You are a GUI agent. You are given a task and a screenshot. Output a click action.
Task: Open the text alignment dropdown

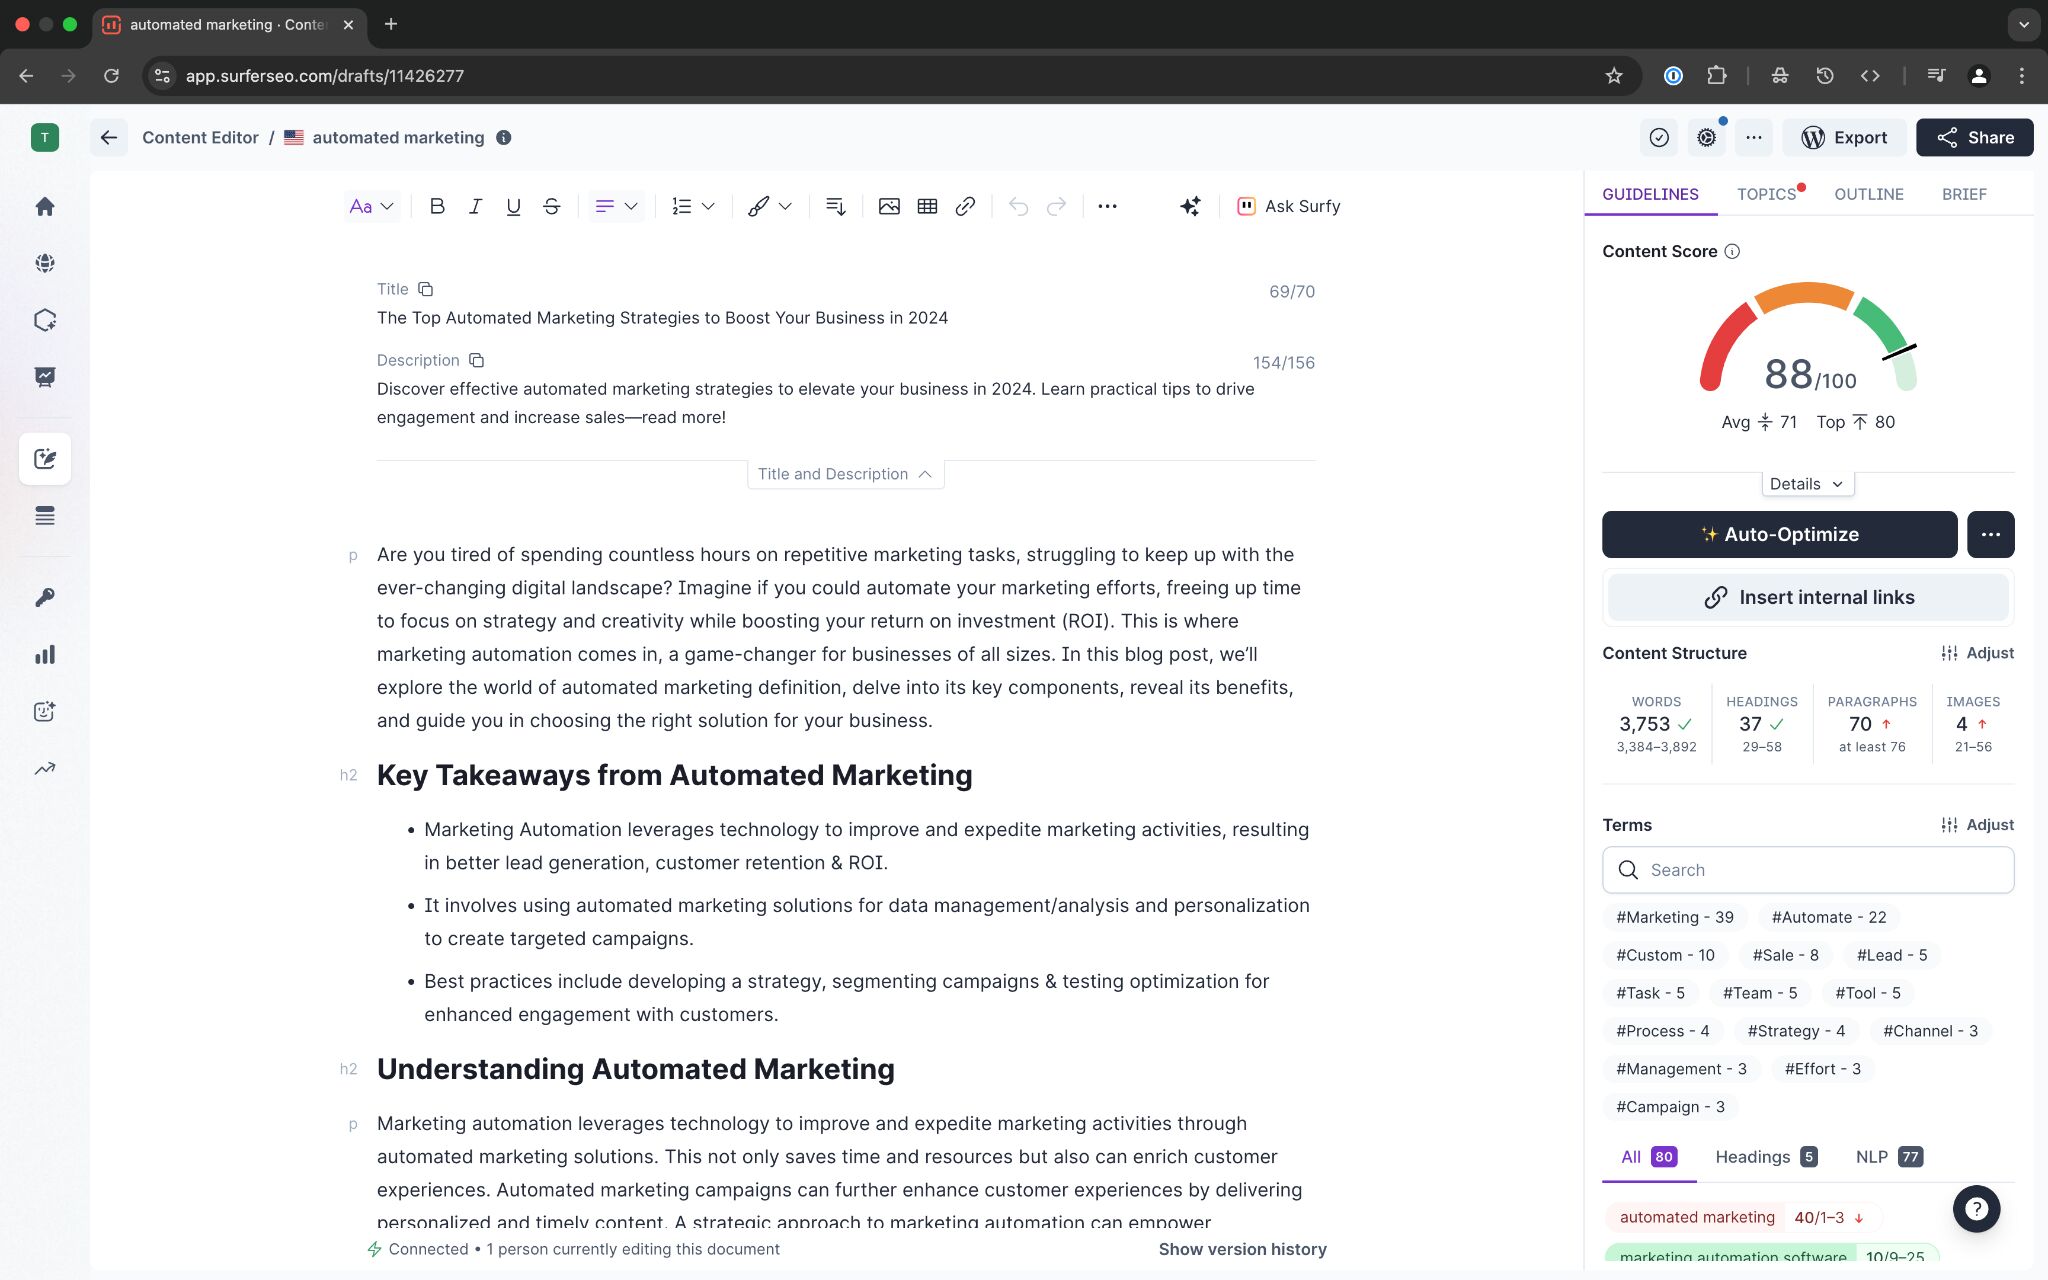pos(616,206)
